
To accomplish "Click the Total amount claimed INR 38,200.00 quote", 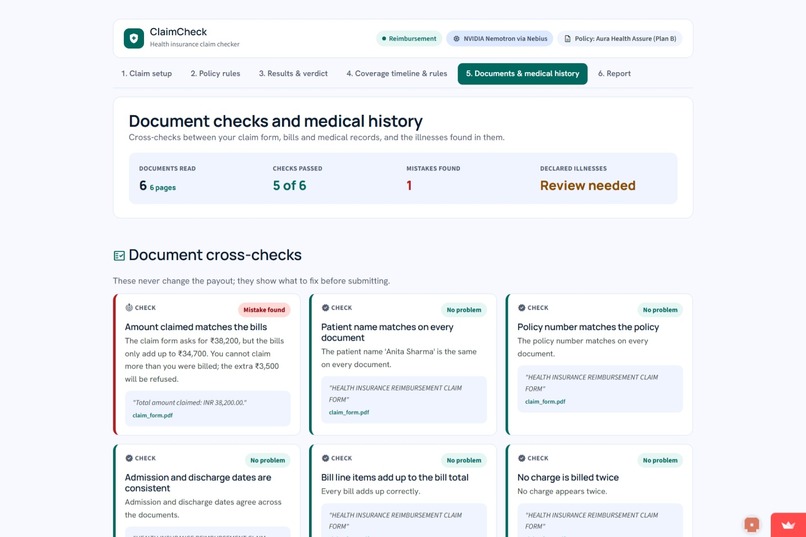I will point(190,402).
